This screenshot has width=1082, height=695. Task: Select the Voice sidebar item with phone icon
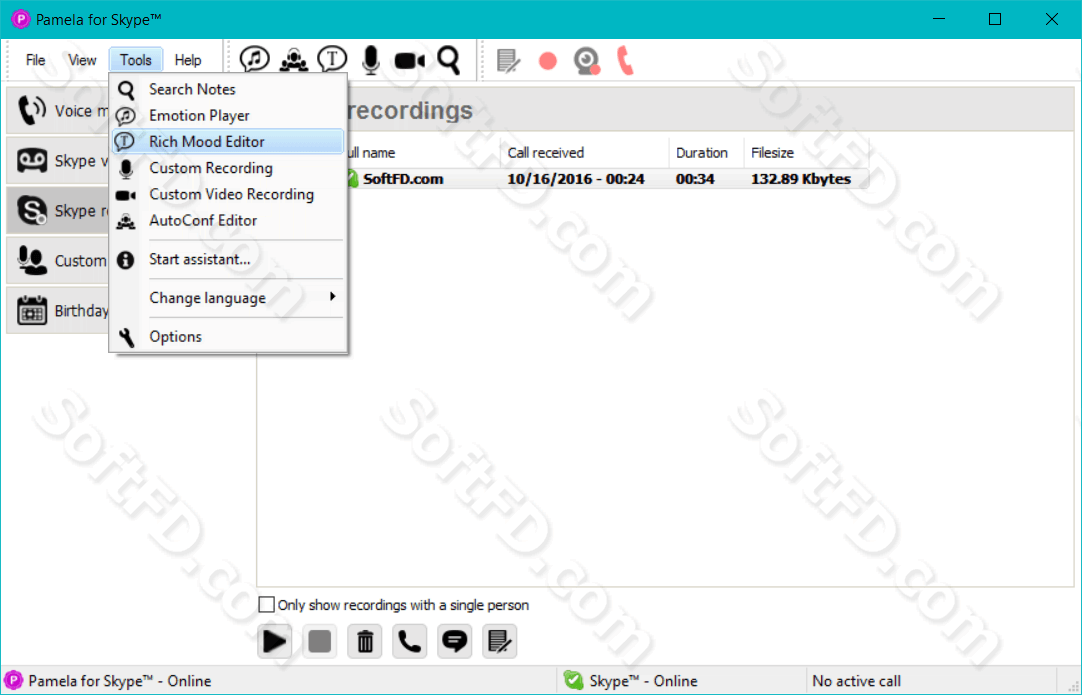pos(58,110)
